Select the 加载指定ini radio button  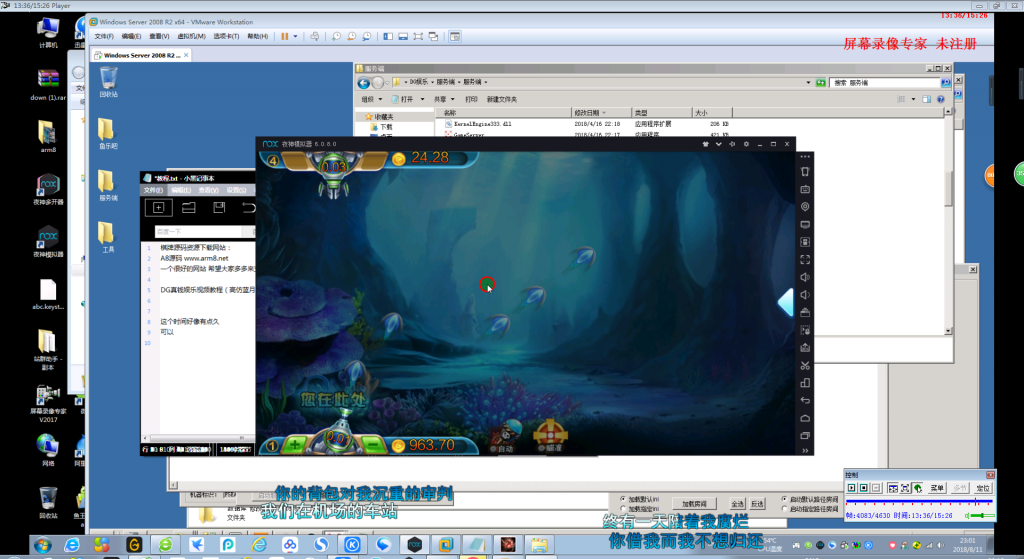point(622,509)
